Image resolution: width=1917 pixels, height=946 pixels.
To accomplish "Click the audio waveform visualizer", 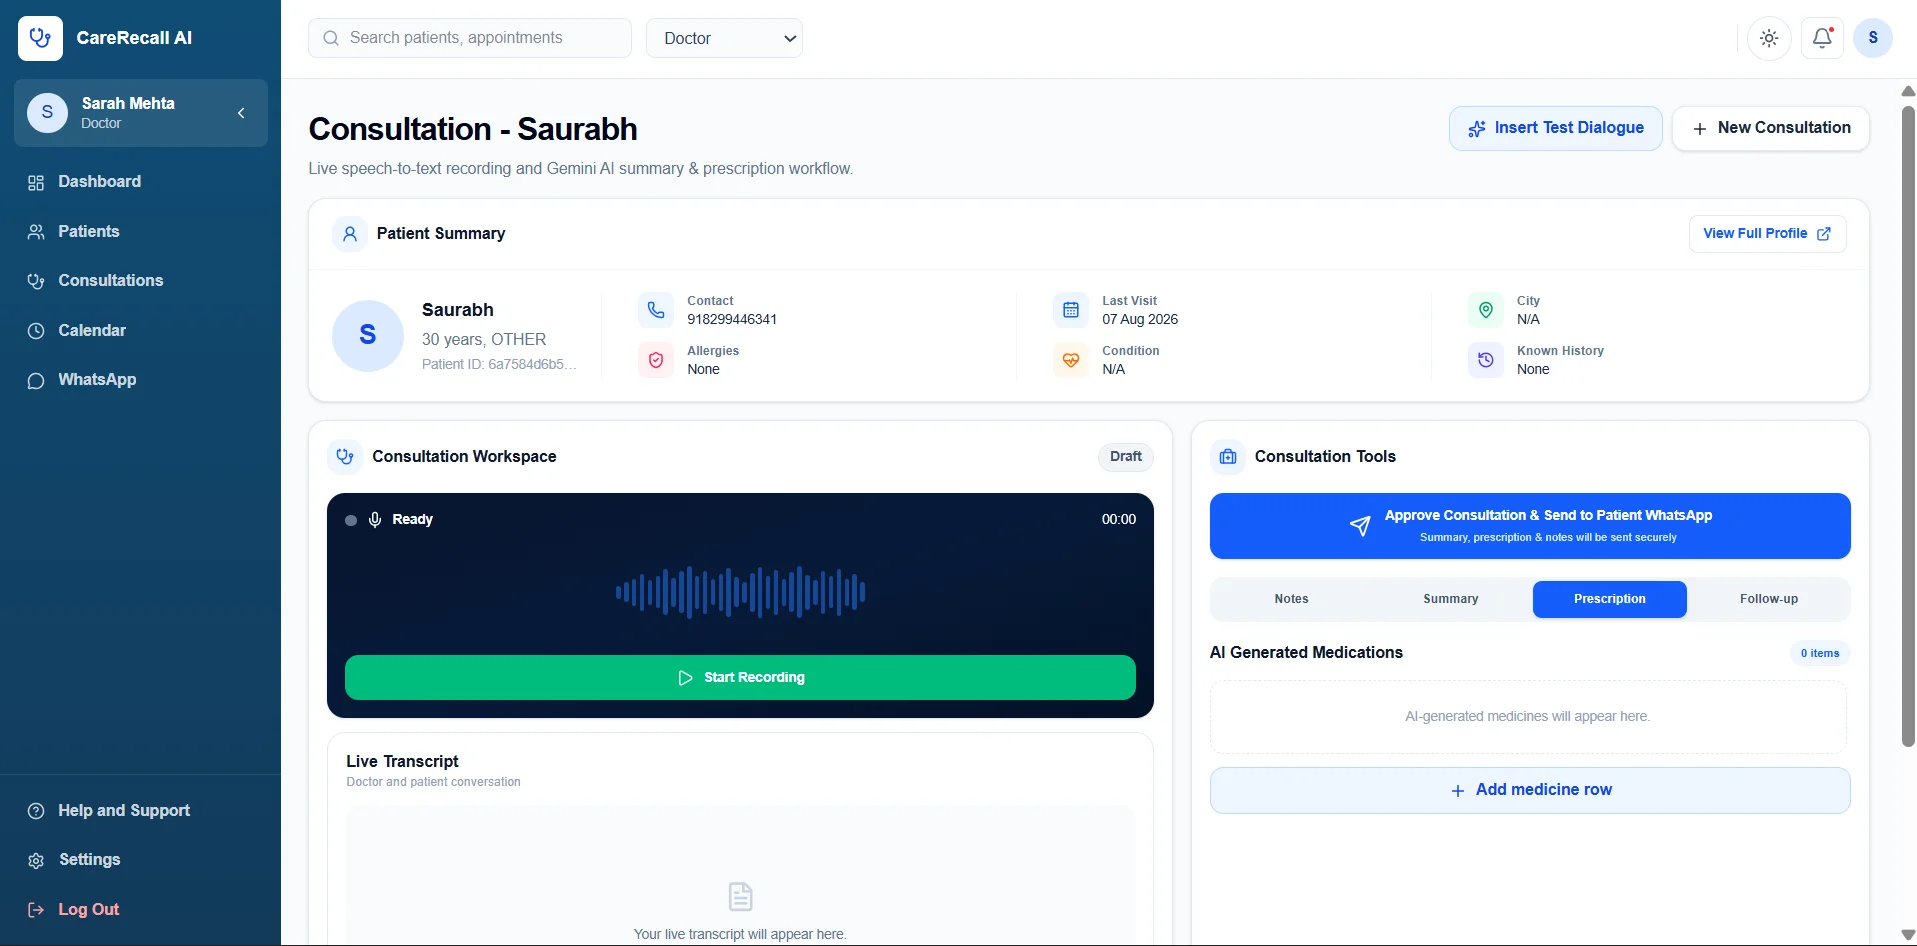I will coord(740,592).
